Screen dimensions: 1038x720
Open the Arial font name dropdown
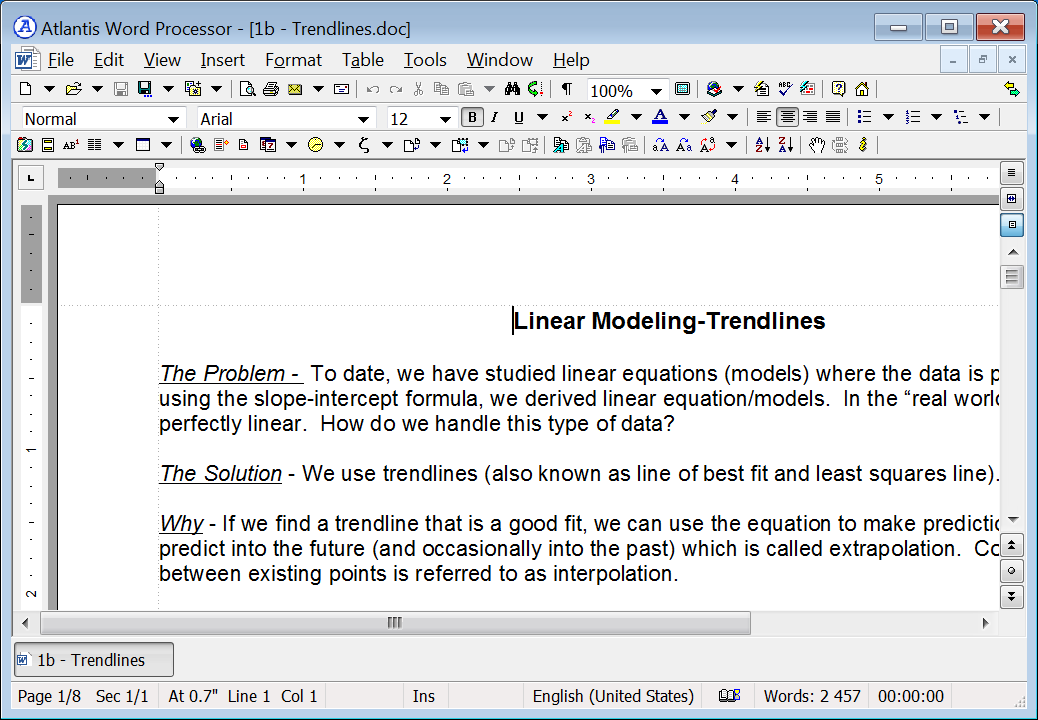coord(366,119)
